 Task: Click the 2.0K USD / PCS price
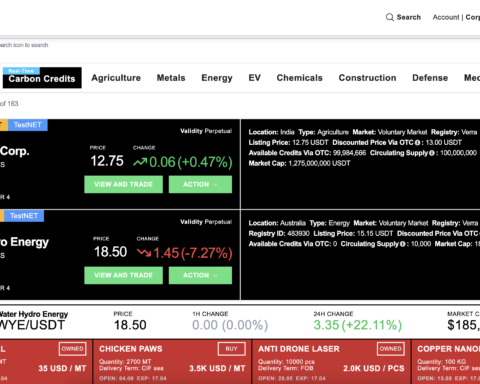374,368
